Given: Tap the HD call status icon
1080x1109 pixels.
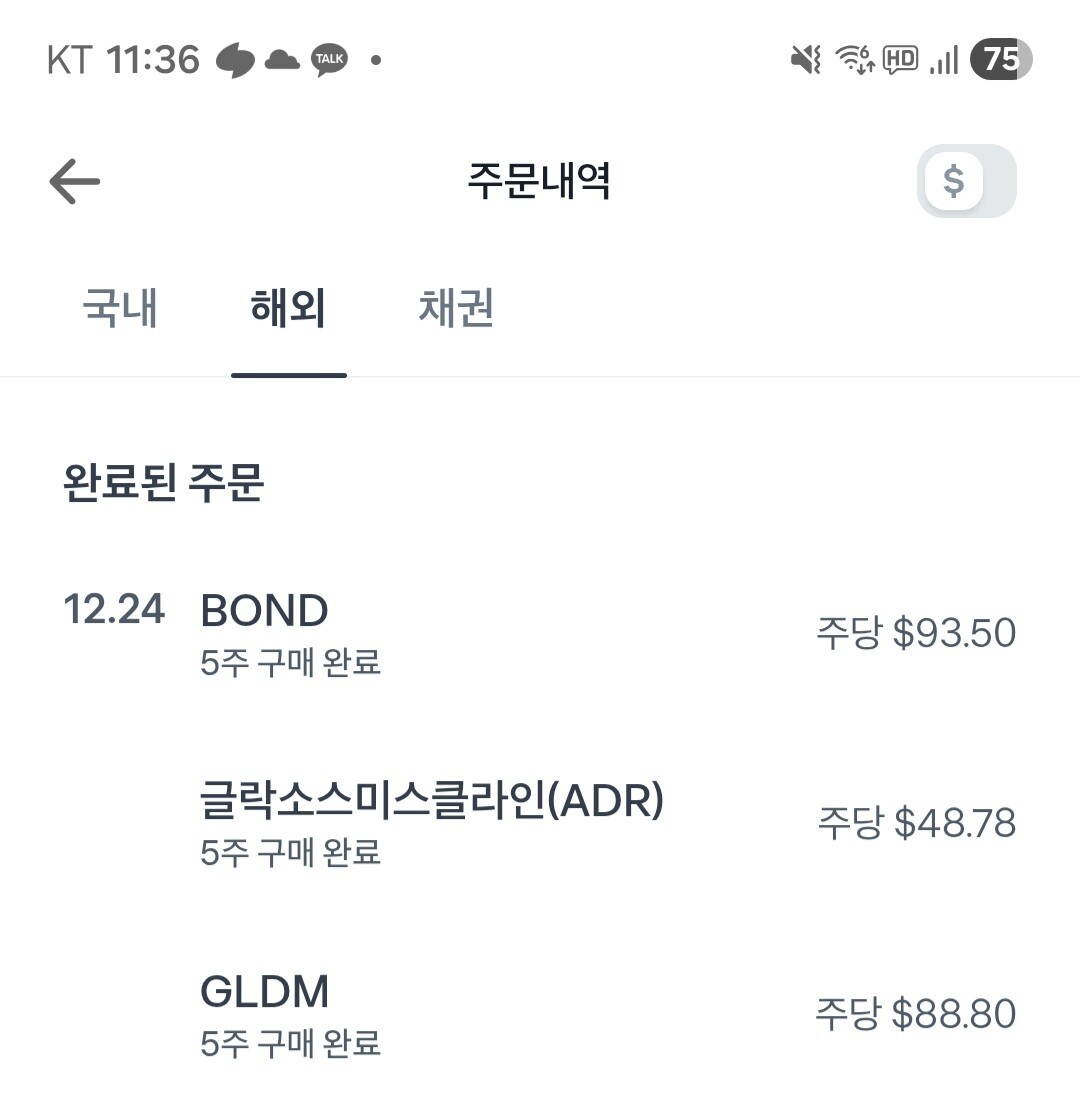Looking at the screenshot, I should click(901, 60).
